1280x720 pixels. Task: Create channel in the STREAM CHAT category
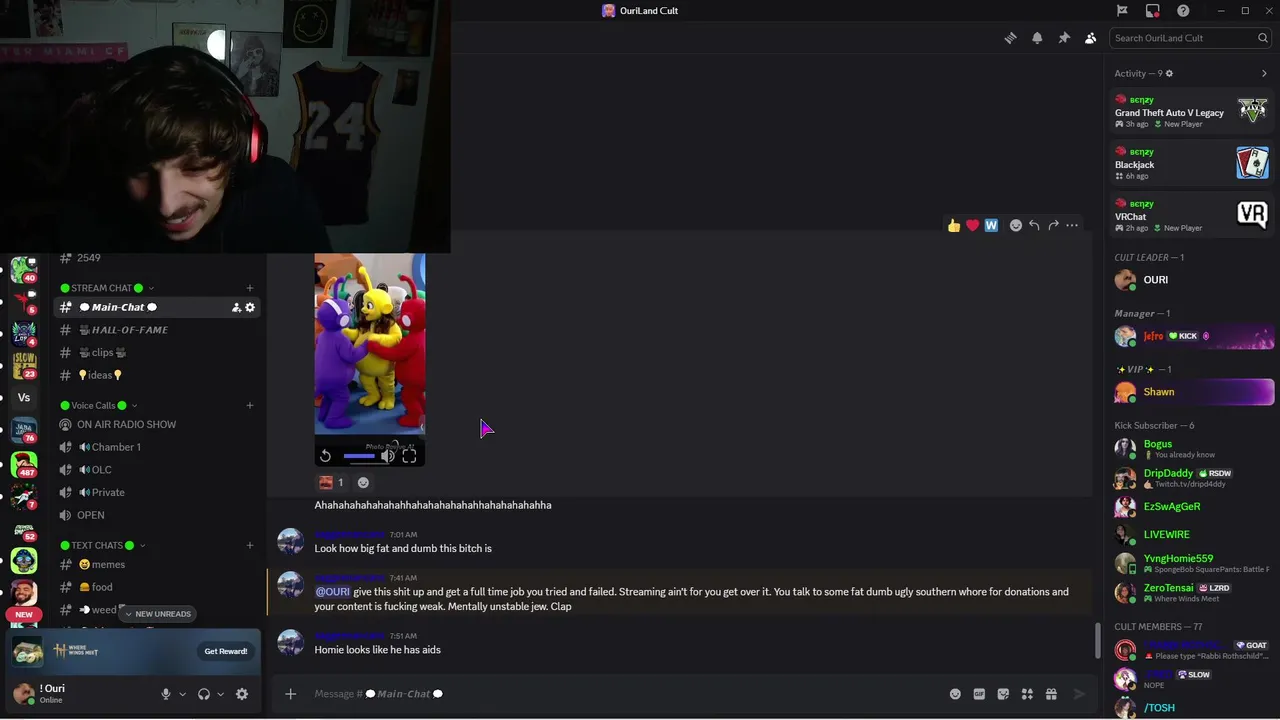(250, 288)
